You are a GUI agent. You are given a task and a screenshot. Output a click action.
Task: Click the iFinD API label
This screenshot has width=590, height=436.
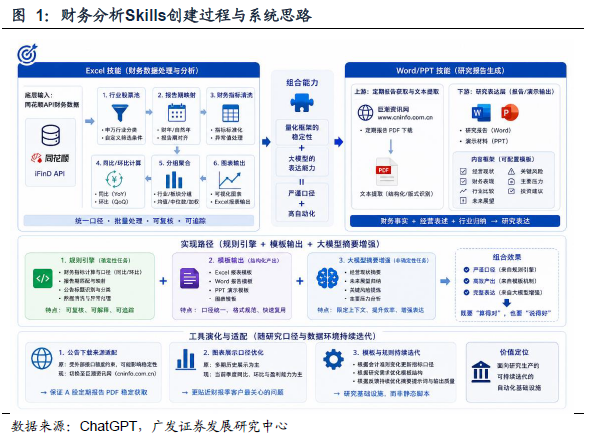coord(50,173)
